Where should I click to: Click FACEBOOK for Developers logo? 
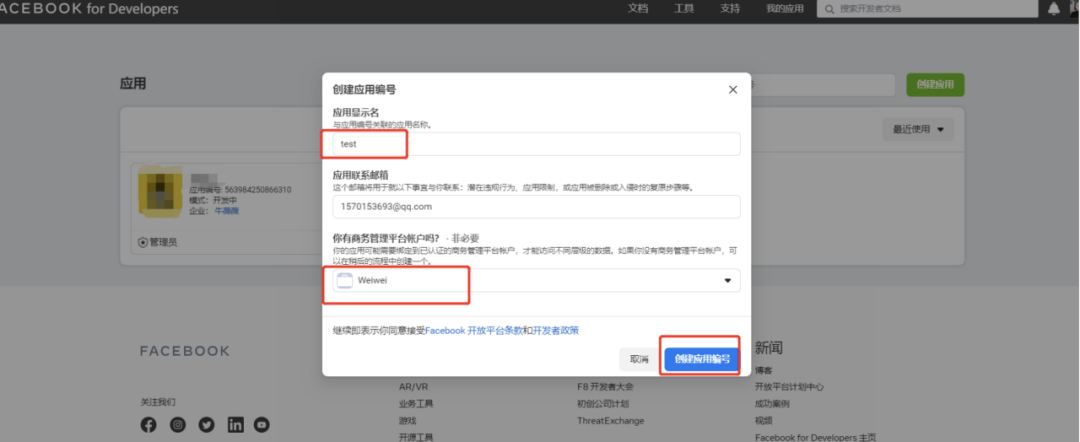point(90,9)
